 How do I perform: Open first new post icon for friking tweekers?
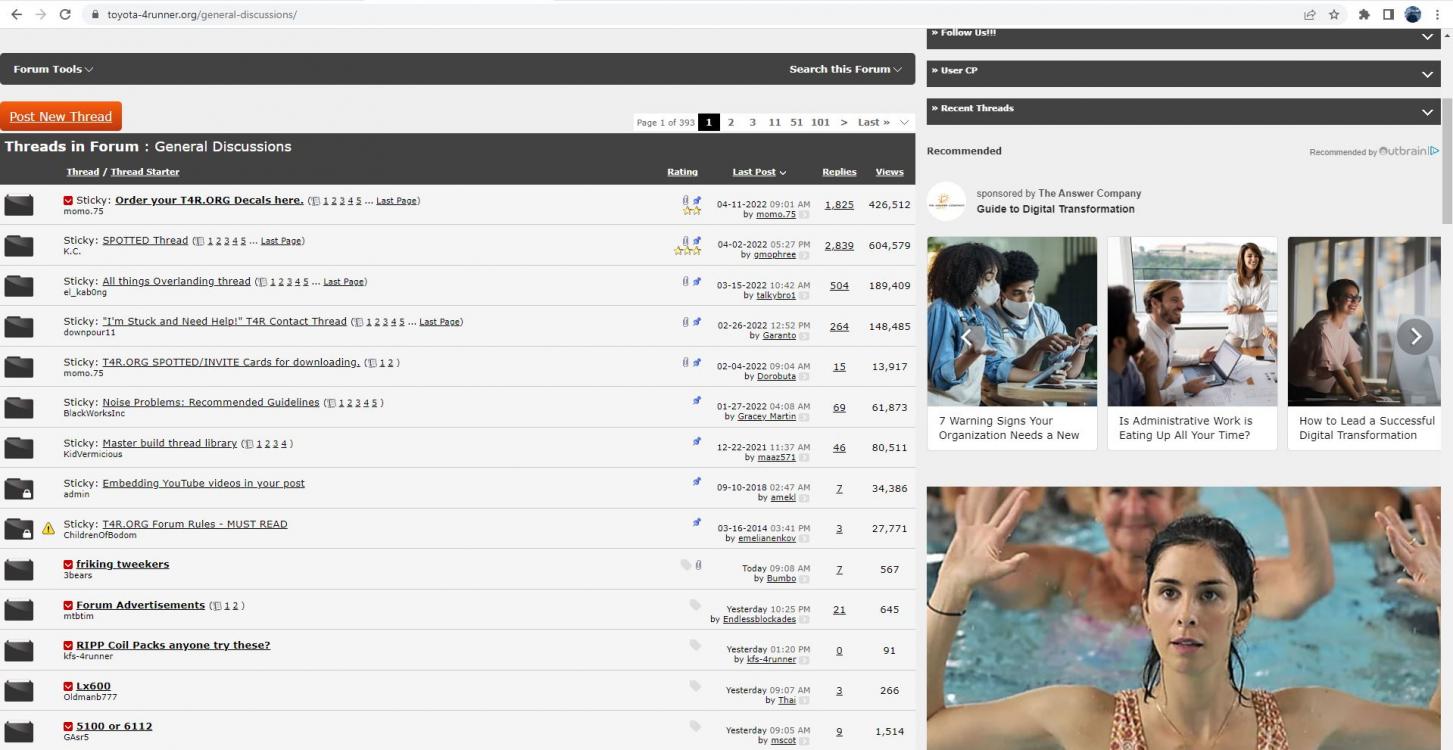[68, 565]
